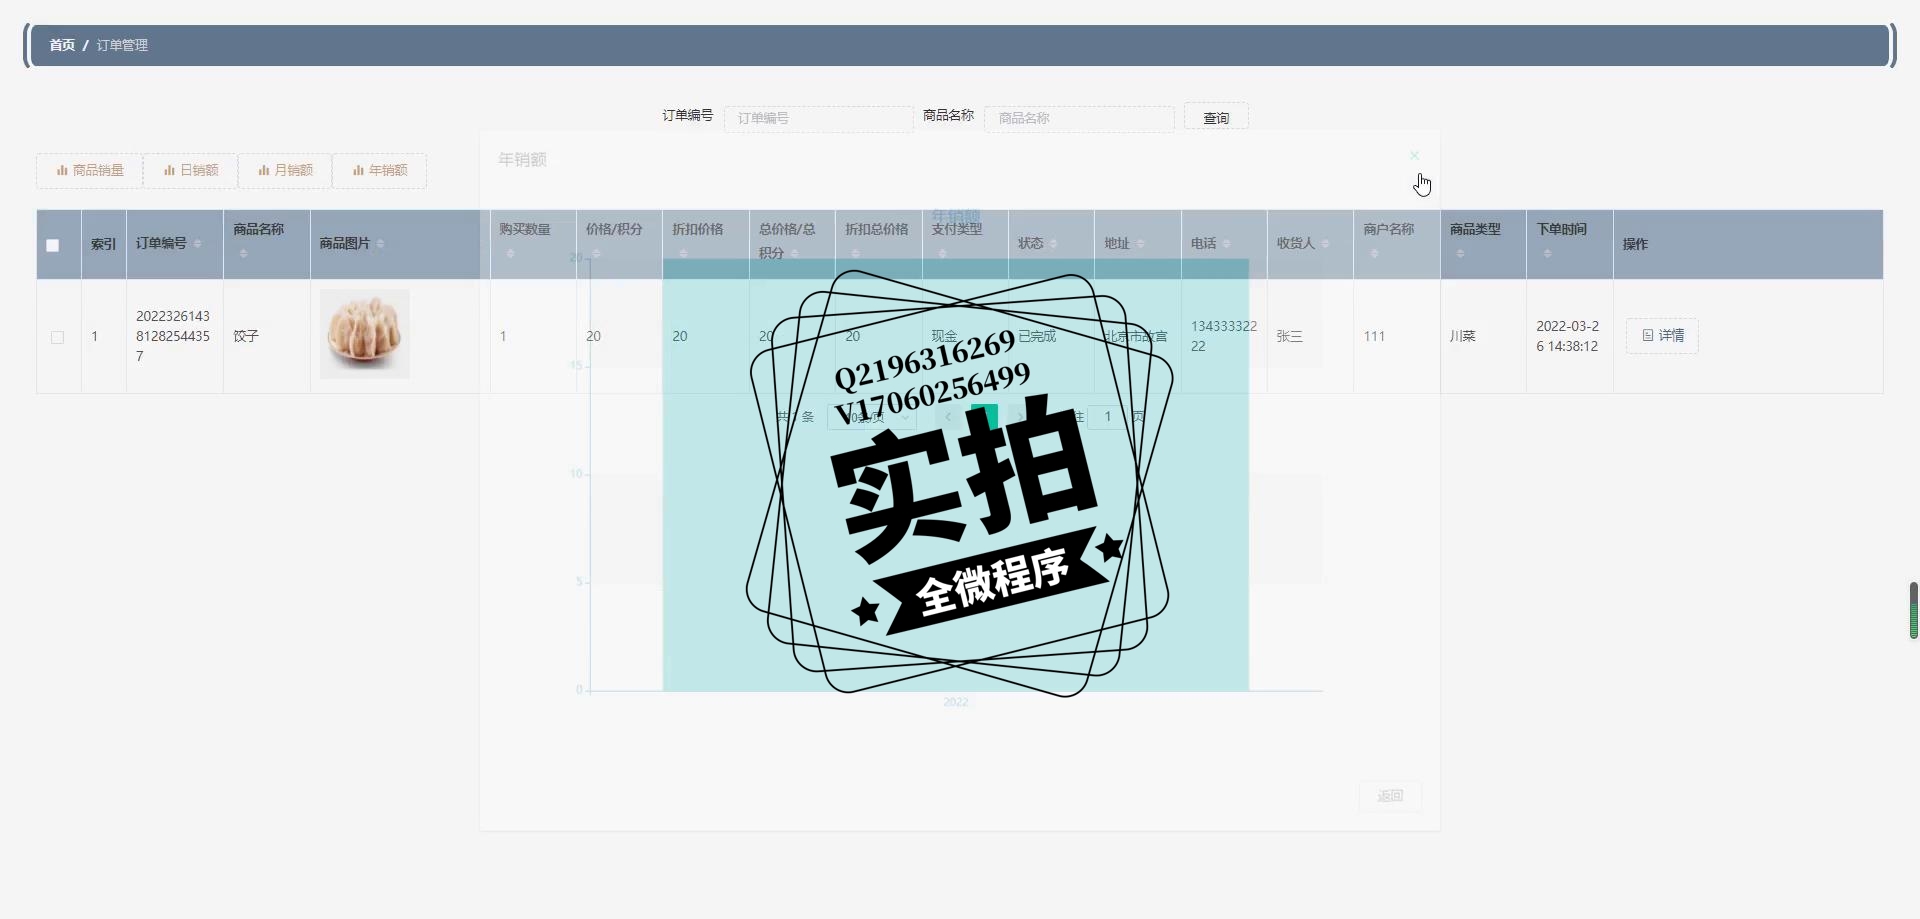Screen dimensions: 1920x919
Task: Click the 操作 column header
Action: click(1635, 244)
